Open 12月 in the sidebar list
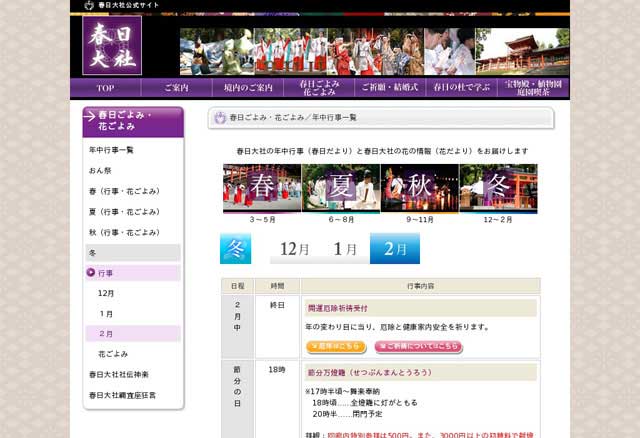Screen dimensions: 640x438 (106, 293)
